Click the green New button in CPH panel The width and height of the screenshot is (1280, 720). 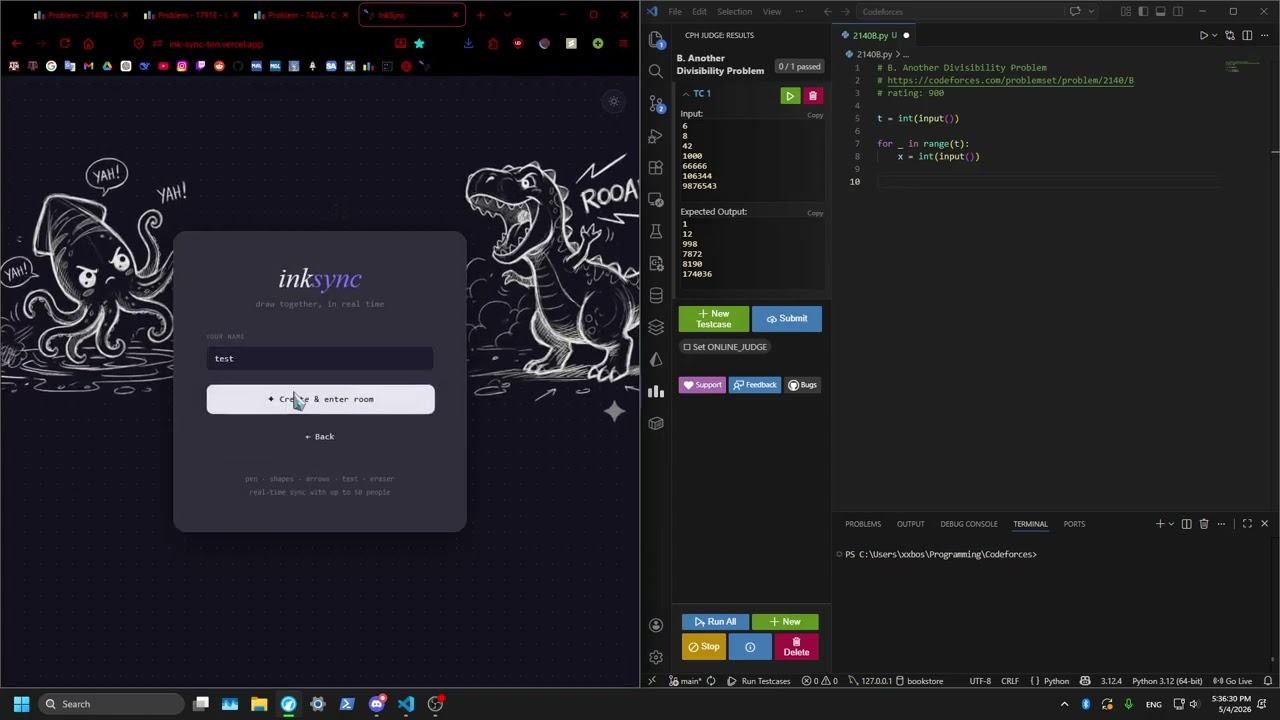[784, 622]
